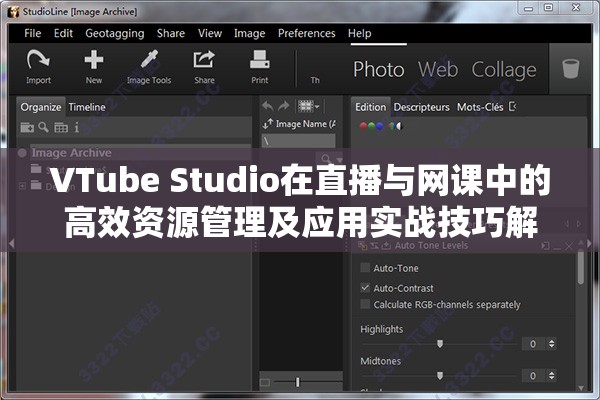
Task: Click the Print toolbar icon
Action: [259, 60]
